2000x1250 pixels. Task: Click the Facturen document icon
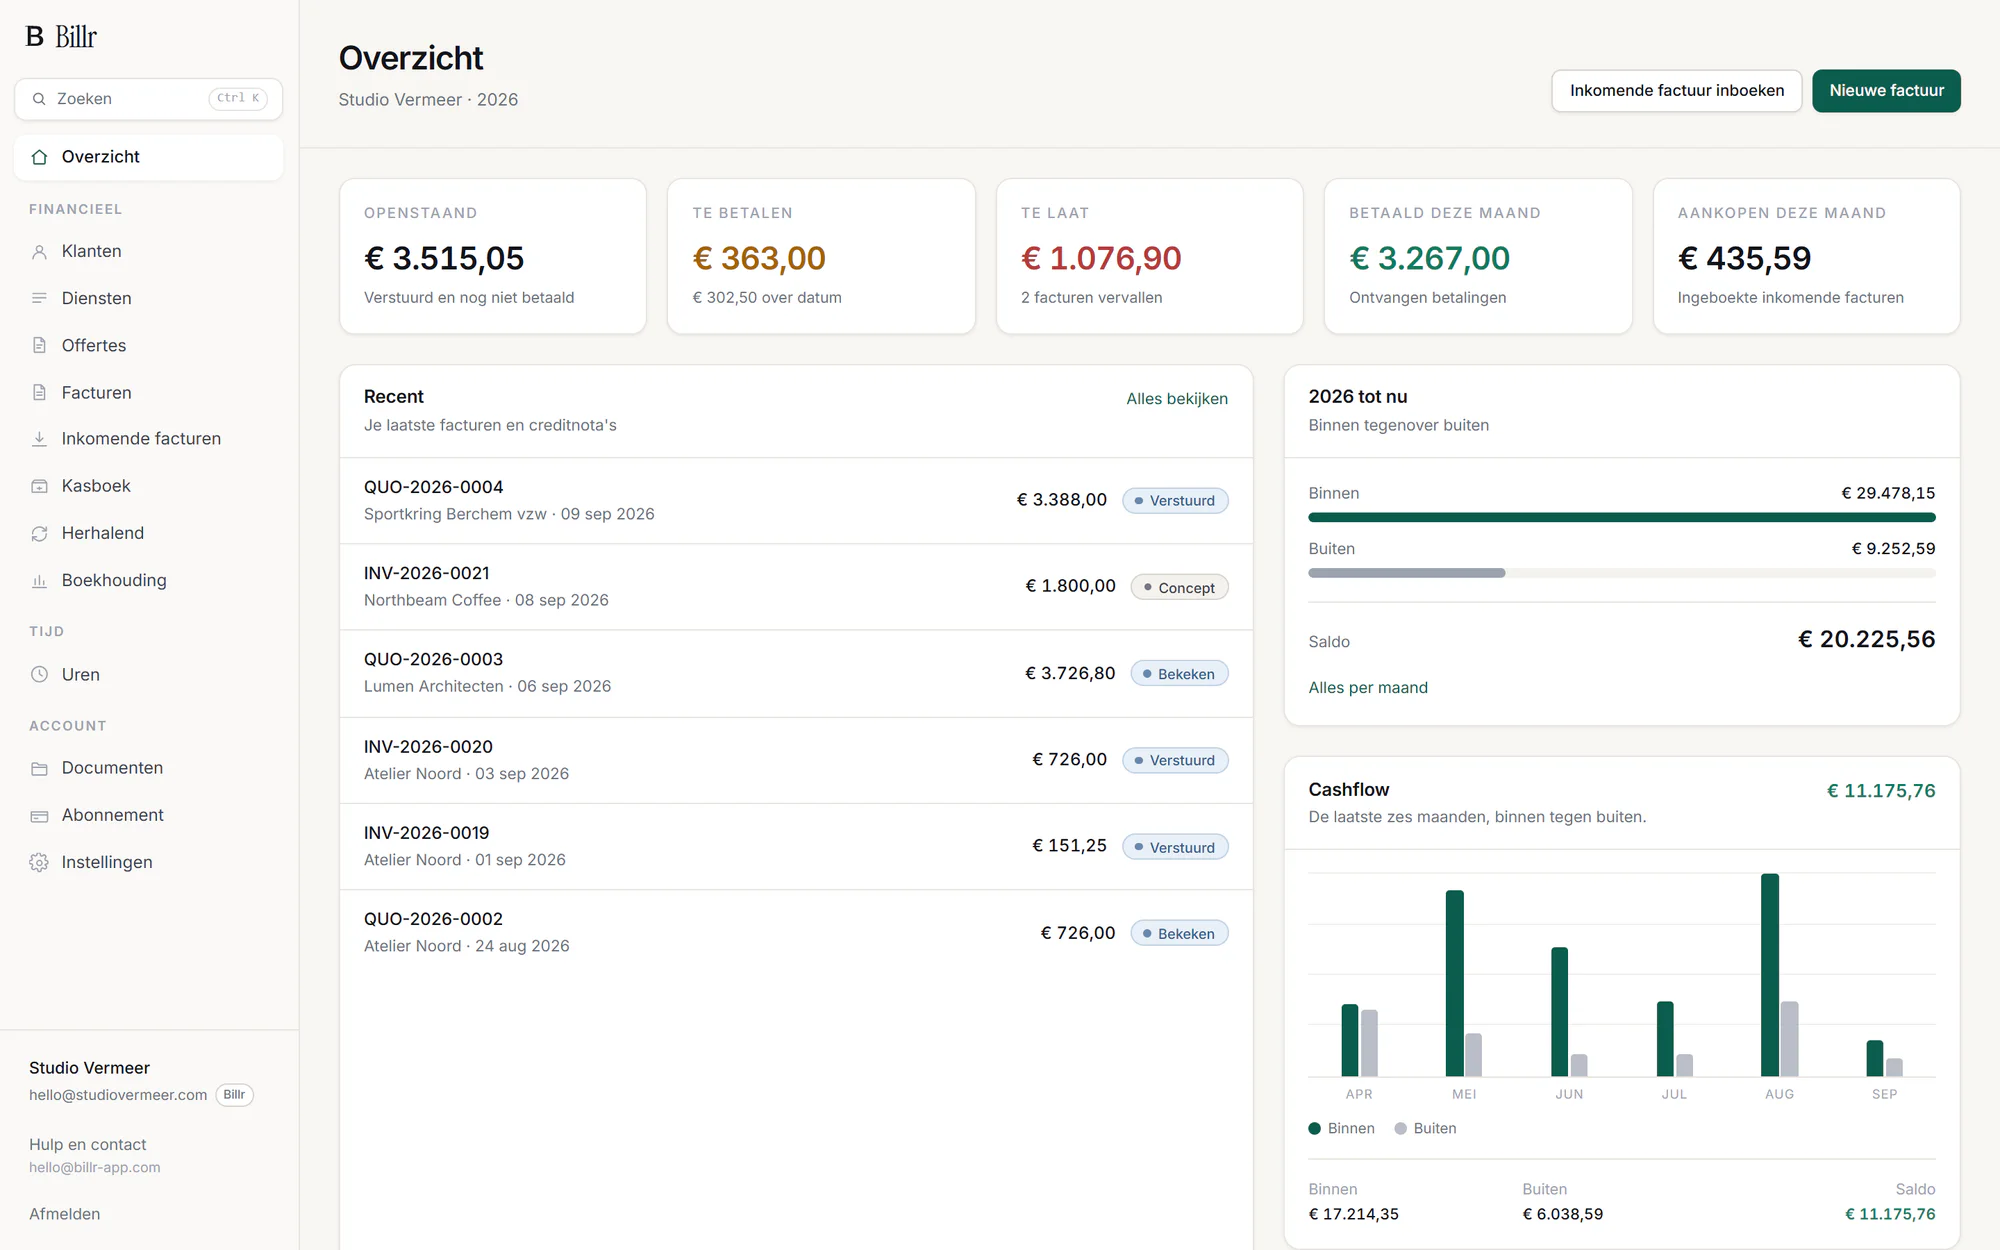point(39,393)
